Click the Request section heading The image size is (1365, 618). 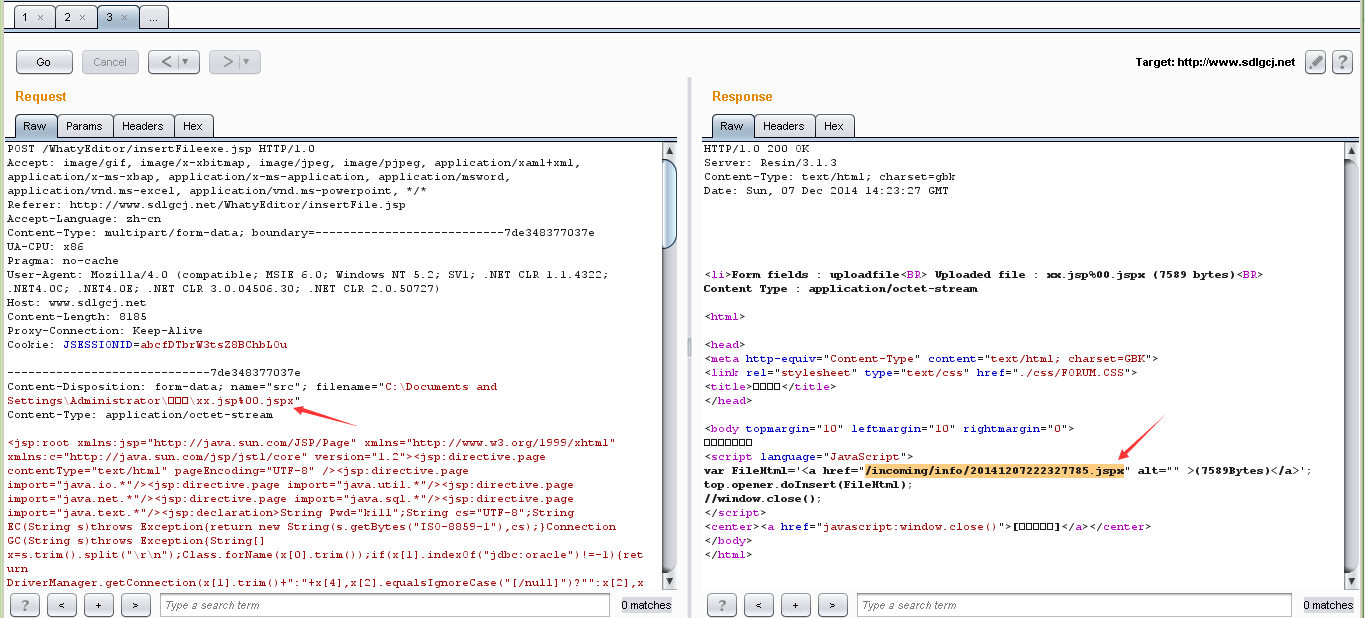[41, 97]
